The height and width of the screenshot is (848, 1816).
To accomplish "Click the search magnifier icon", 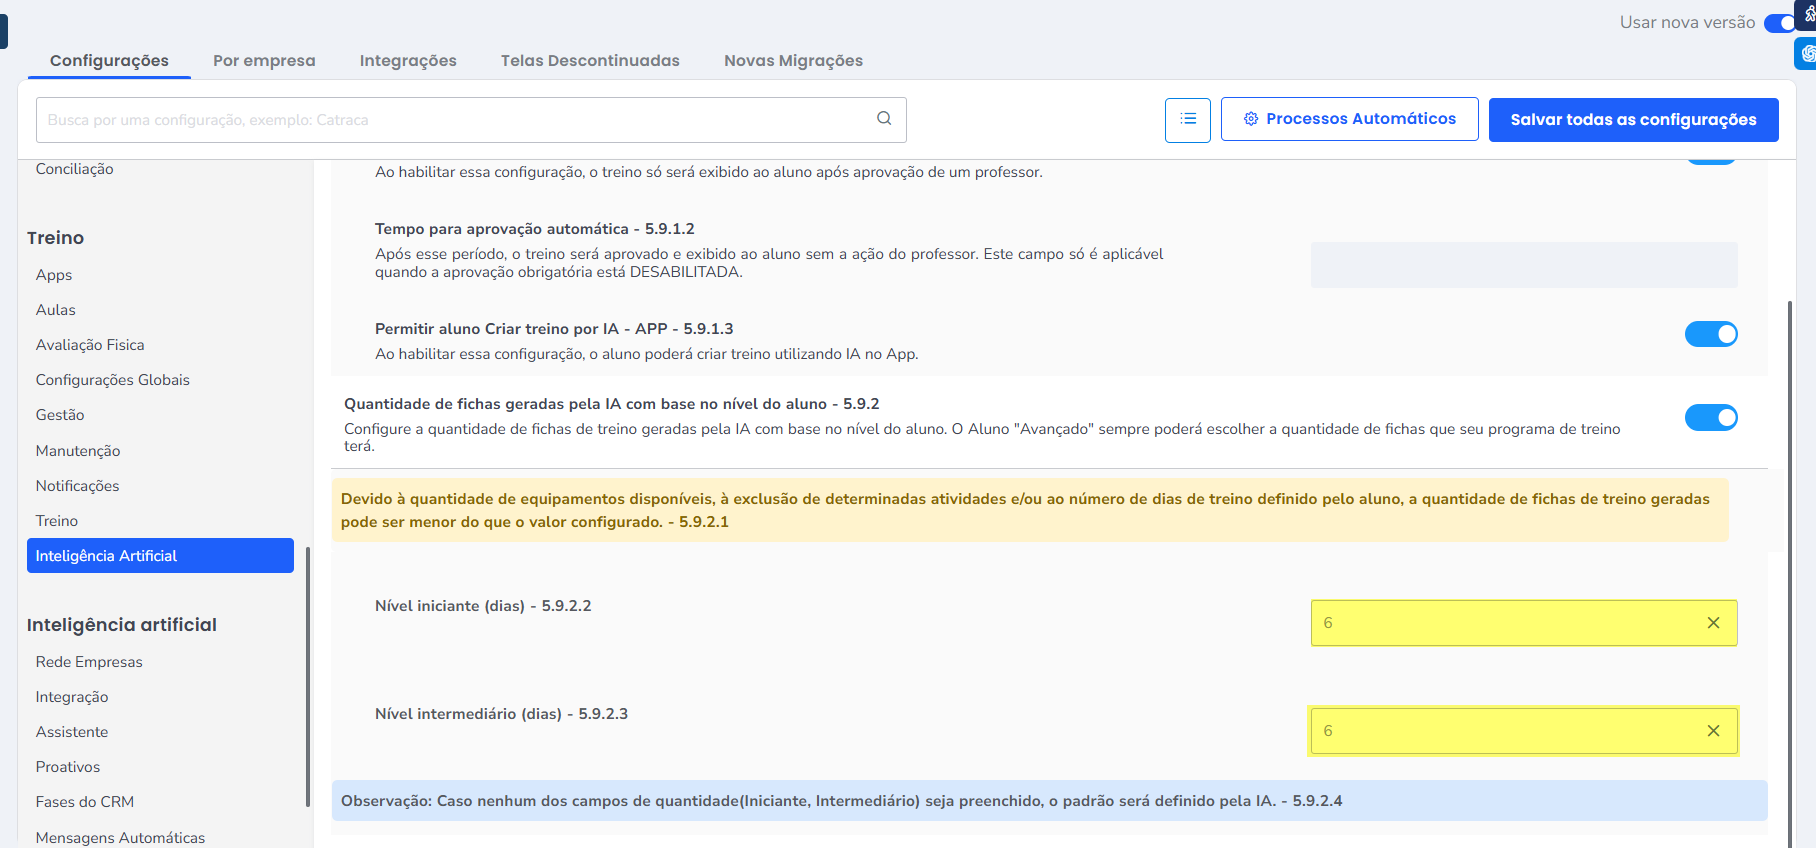I will 884,119.
